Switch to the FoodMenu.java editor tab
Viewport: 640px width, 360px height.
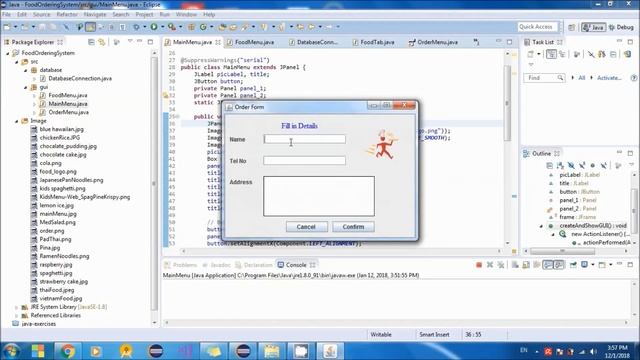[250, 42]
